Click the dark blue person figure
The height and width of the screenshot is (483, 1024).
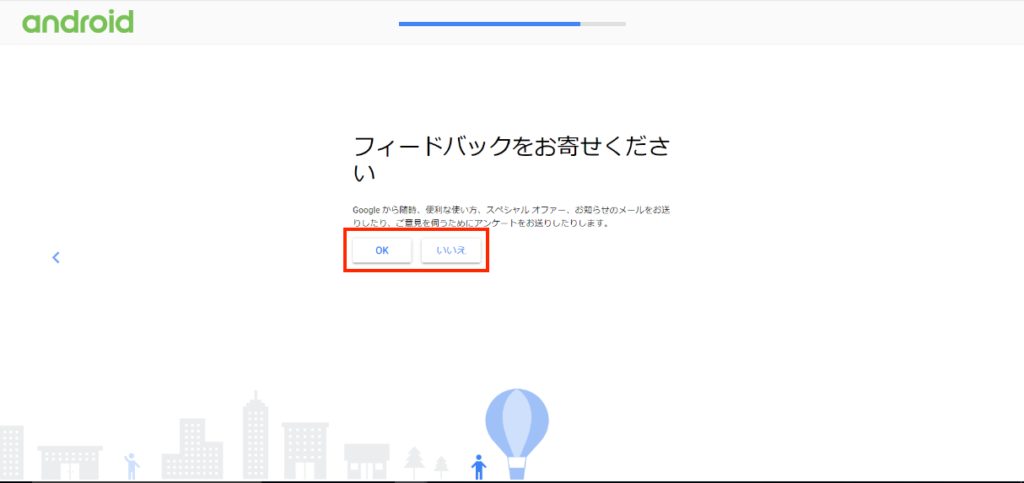[x=479, y=467]
